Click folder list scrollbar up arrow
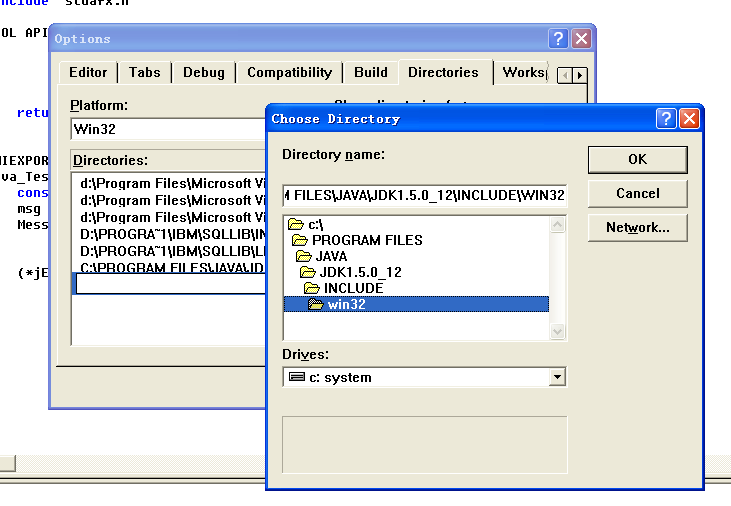731x506 pixels. (x=558, y=225)
